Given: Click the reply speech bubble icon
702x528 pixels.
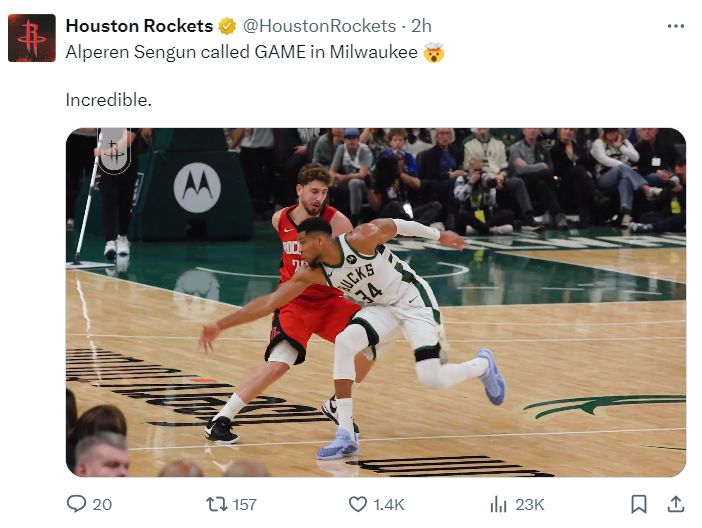Looking at the screenshot, I should [x=76, y=504].
